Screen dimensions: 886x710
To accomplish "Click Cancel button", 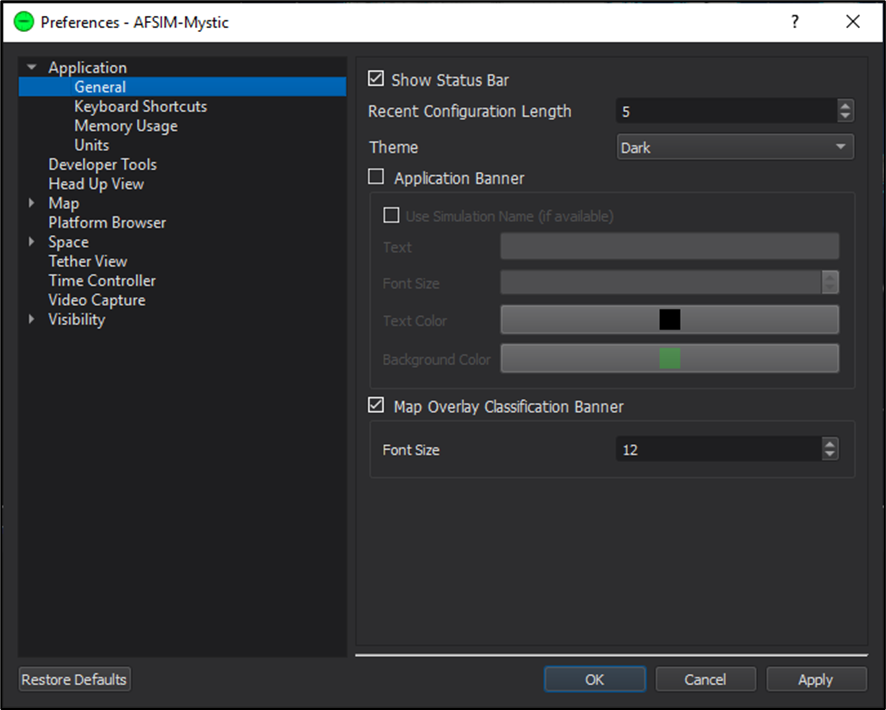I will point(705,679).
